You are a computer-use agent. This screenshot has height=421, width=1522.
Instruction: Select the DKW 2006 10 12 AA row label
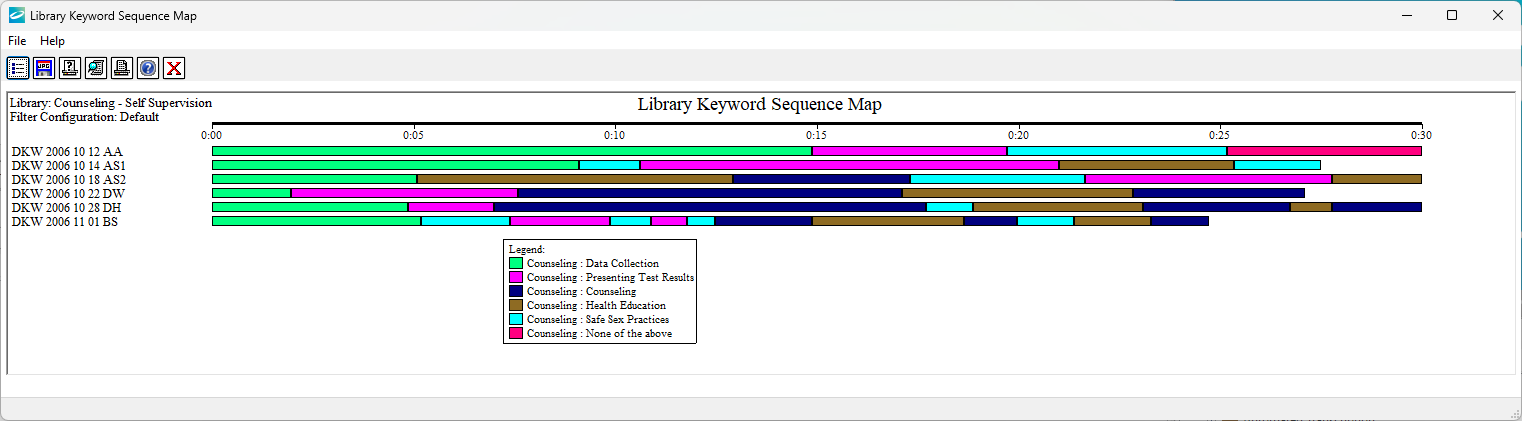[66, 152]
